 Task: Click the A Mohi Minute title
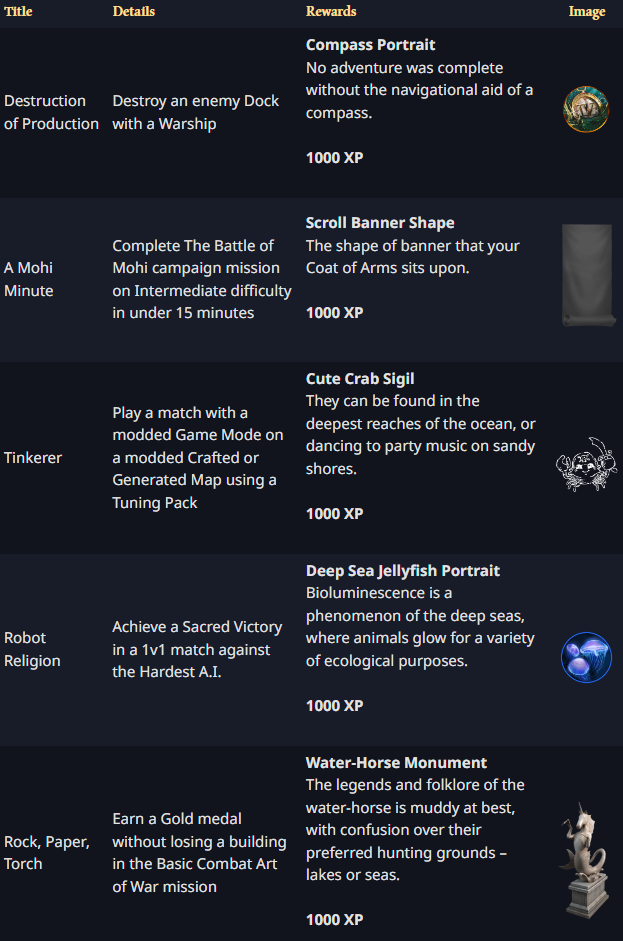click(29, 279)
